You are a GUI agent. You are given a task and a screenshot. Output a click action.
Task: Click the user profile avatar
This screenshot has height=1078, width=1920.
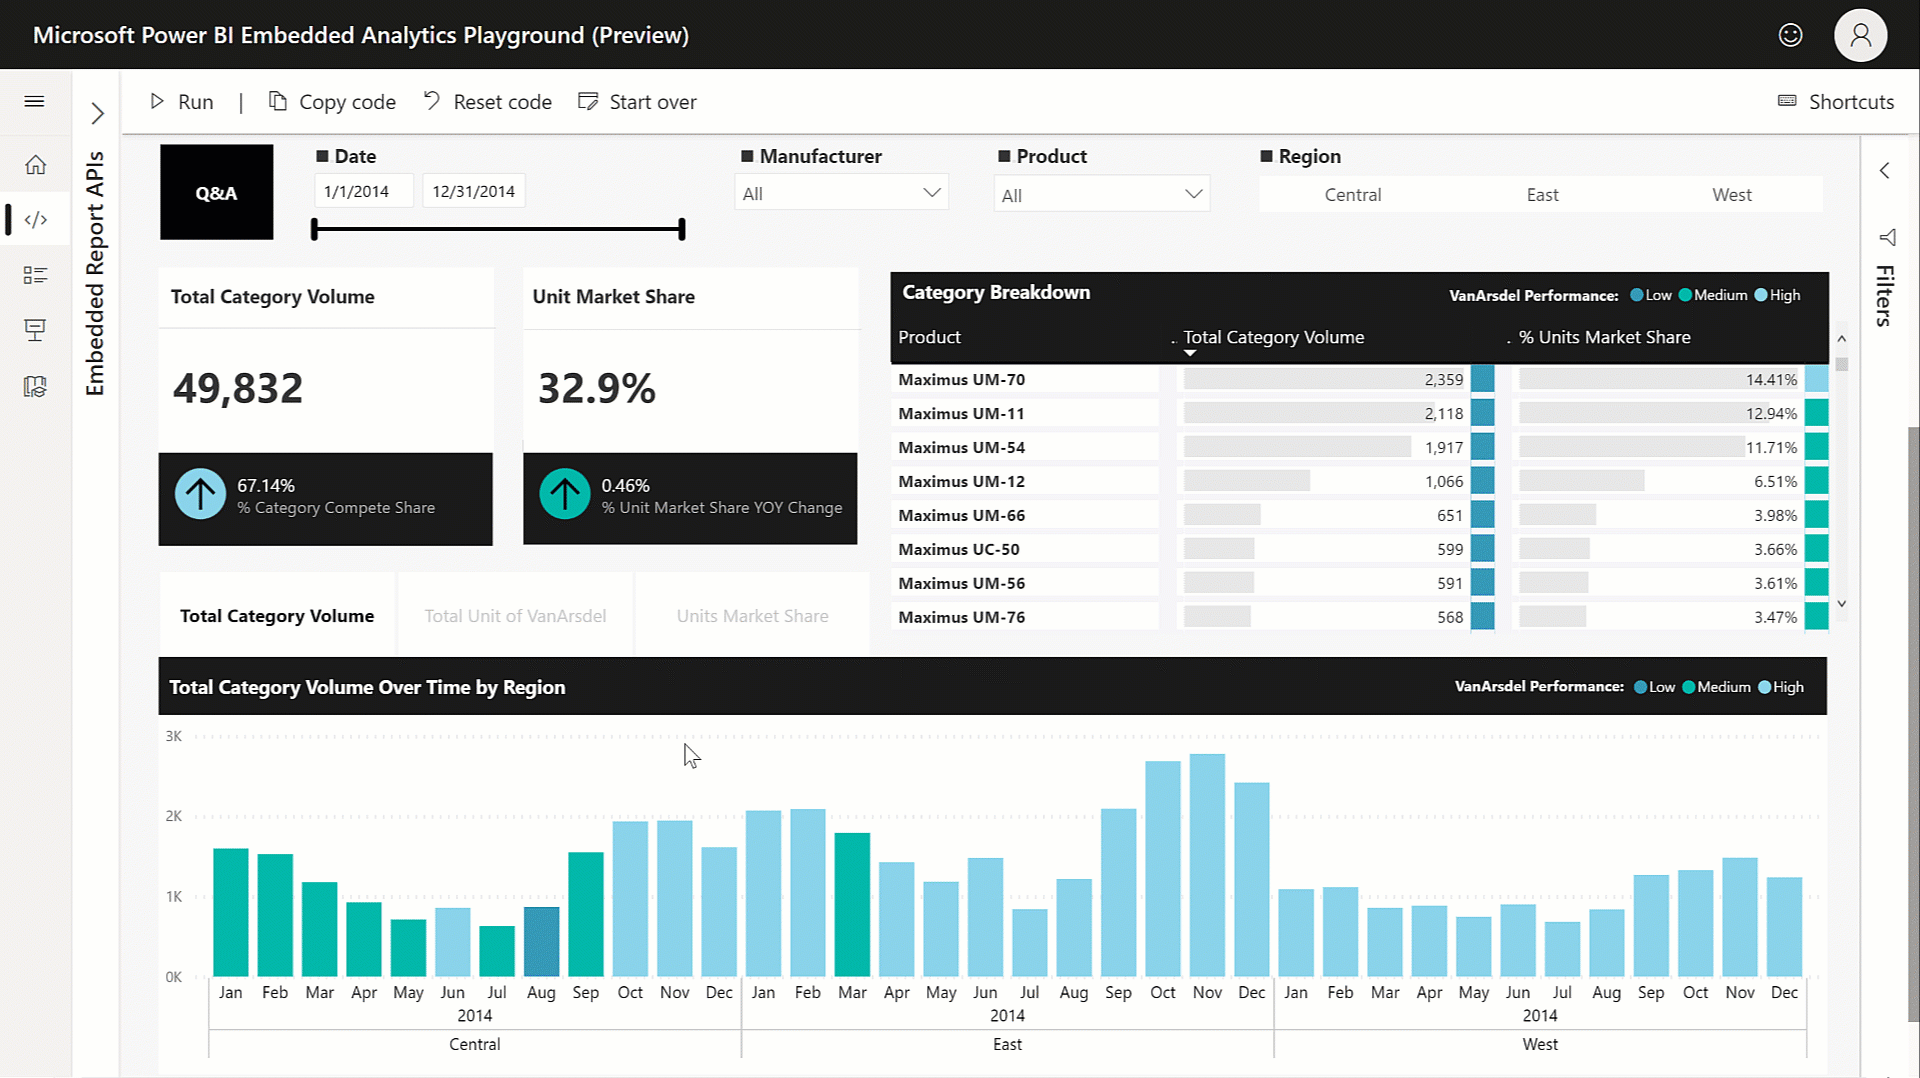(1860, 34)
